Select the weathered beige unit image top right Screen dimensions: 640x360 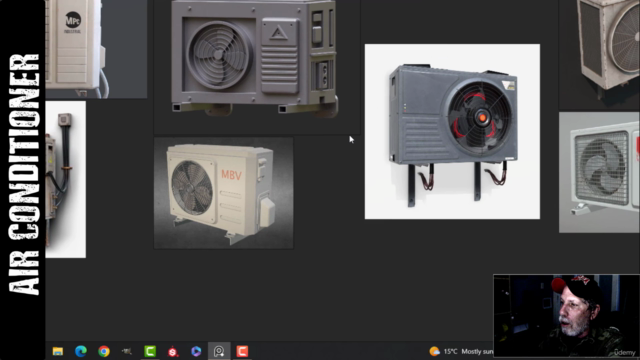coord(599,54)
